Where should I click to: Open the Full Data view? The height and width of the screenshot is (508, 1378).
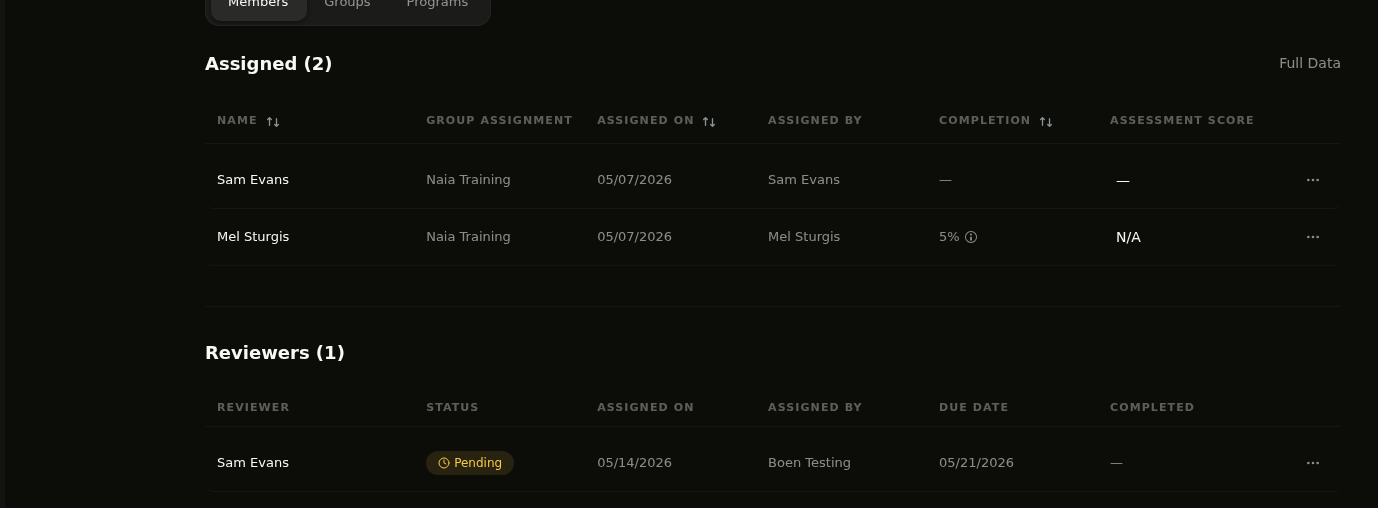1310,63
